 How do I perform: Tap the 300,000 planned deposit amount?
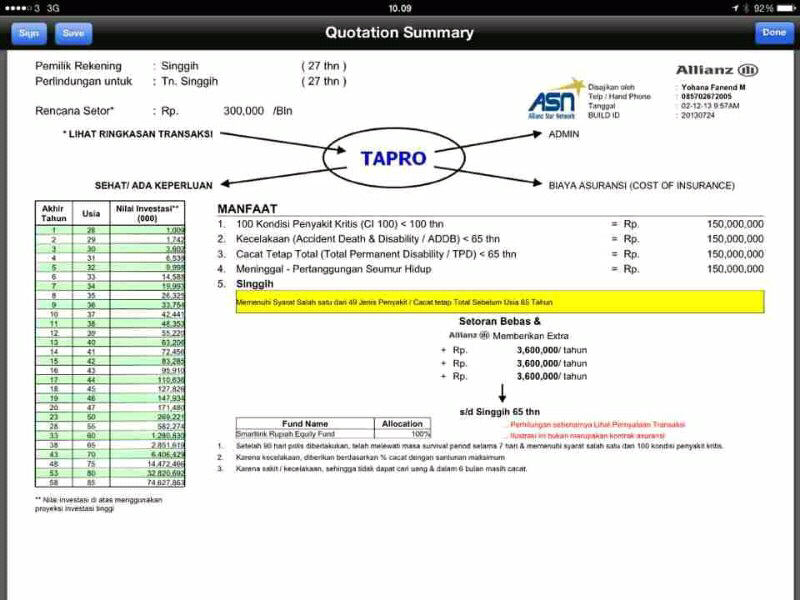coord(243,111)
